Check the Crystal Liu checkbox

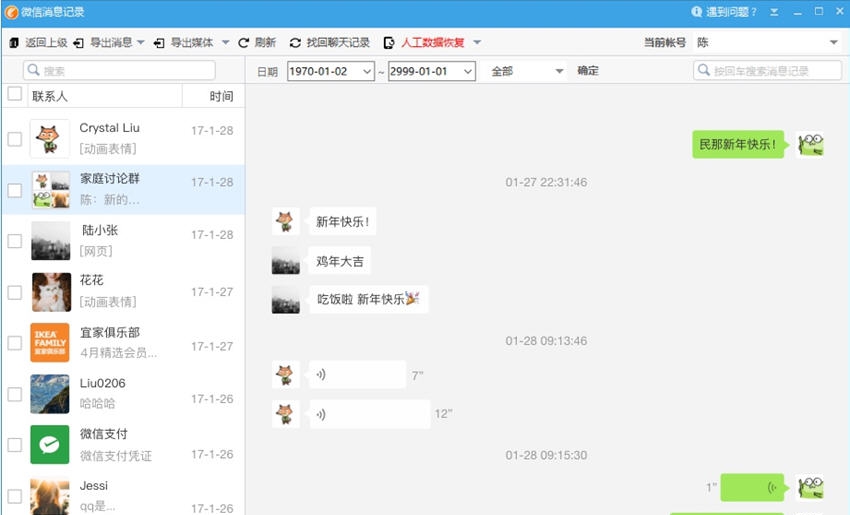15,139
